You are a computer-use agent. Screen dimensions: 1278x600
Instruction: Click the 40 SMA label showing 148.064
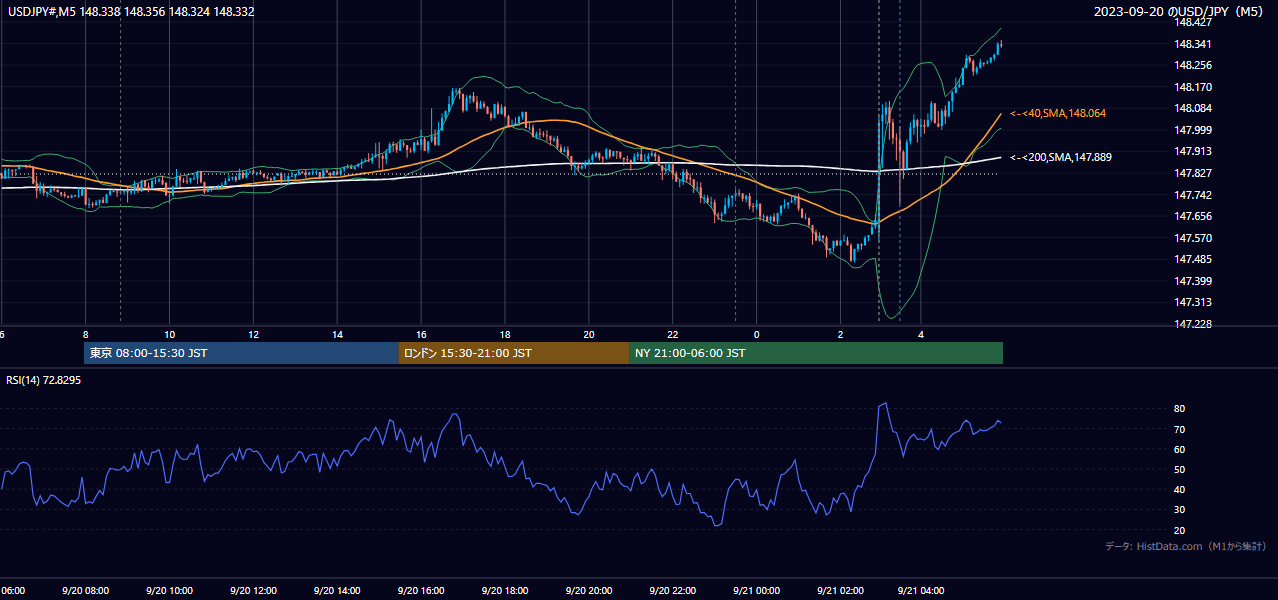point(1058,114)
